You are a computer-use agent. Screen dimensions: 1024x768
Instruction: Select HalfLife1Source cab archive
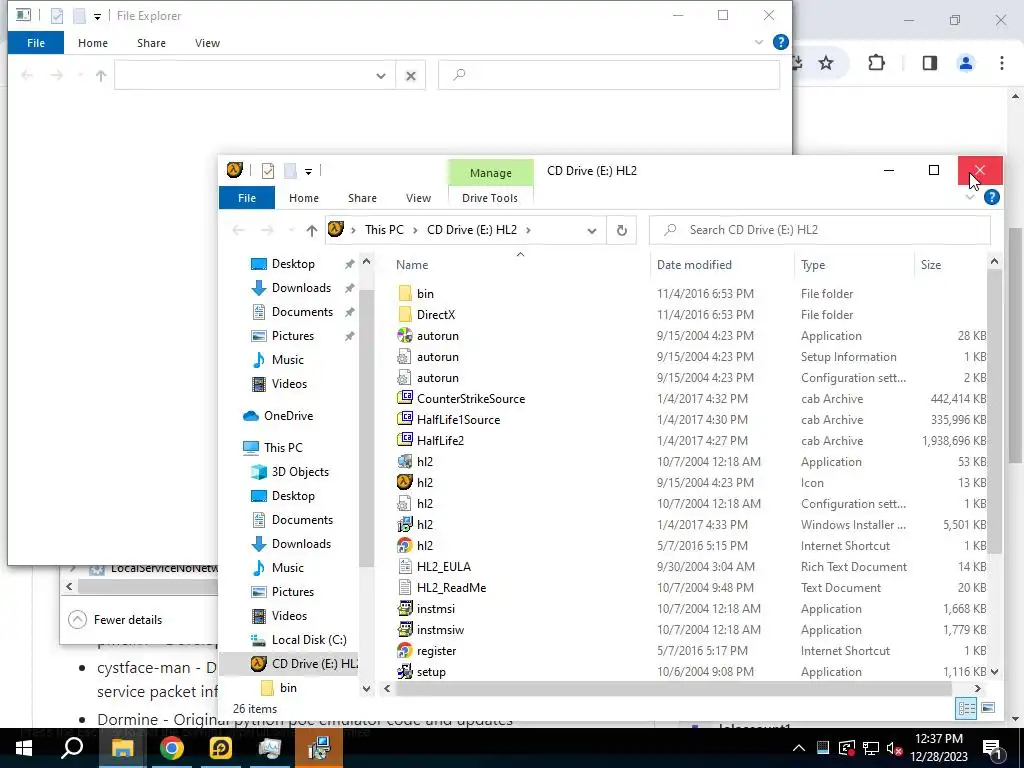point(458,419)
